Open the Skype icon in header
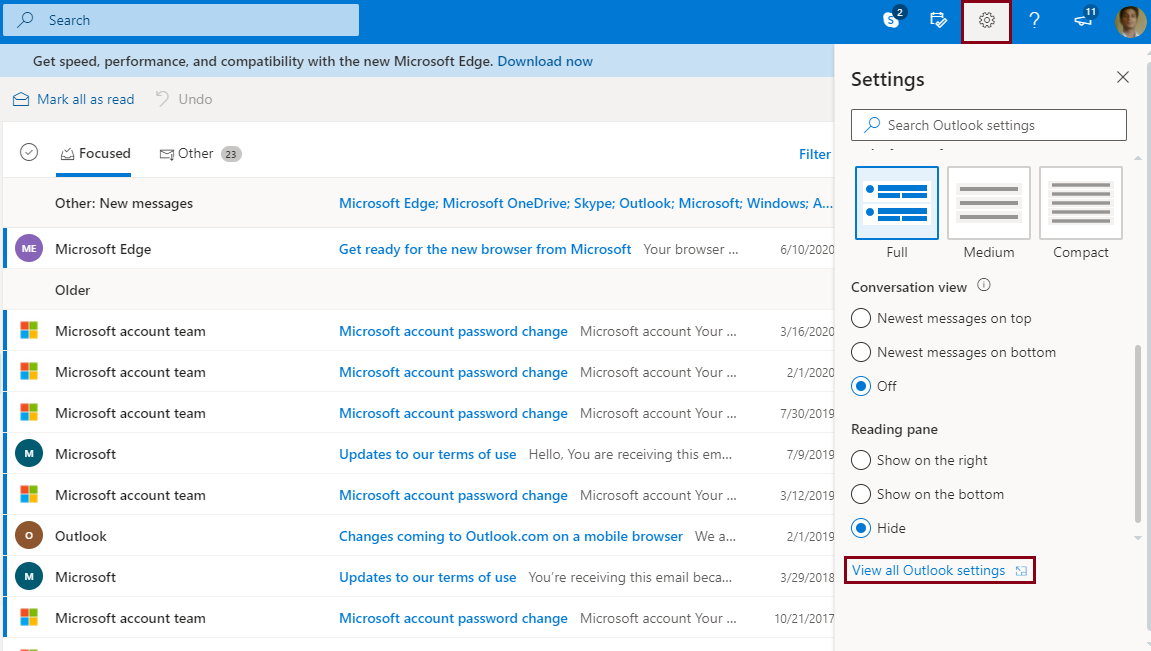 click(891, 20)
